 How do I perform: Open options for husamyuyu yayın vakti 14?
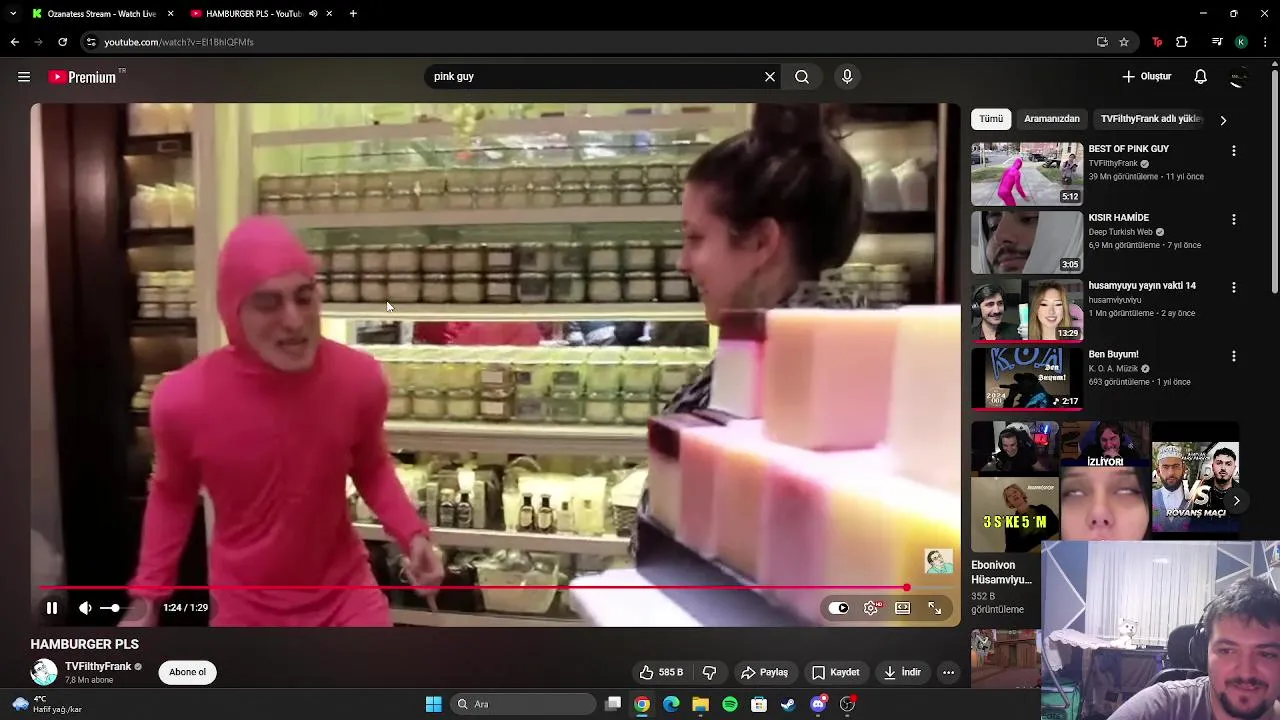click(x=1234, y=287)
